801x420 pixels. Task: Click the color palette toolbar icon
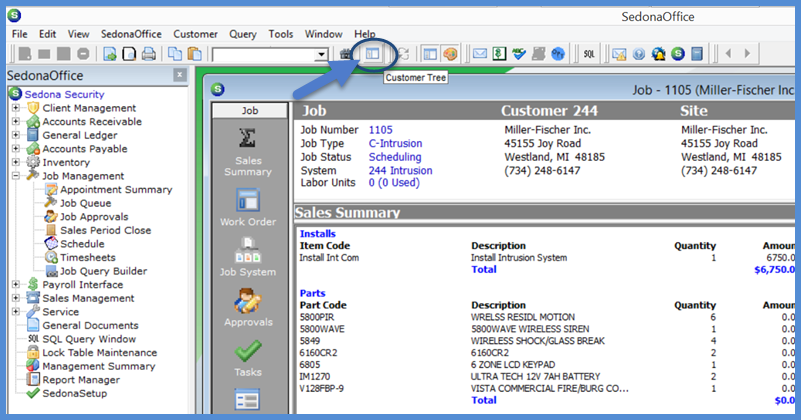coord(450,54)
